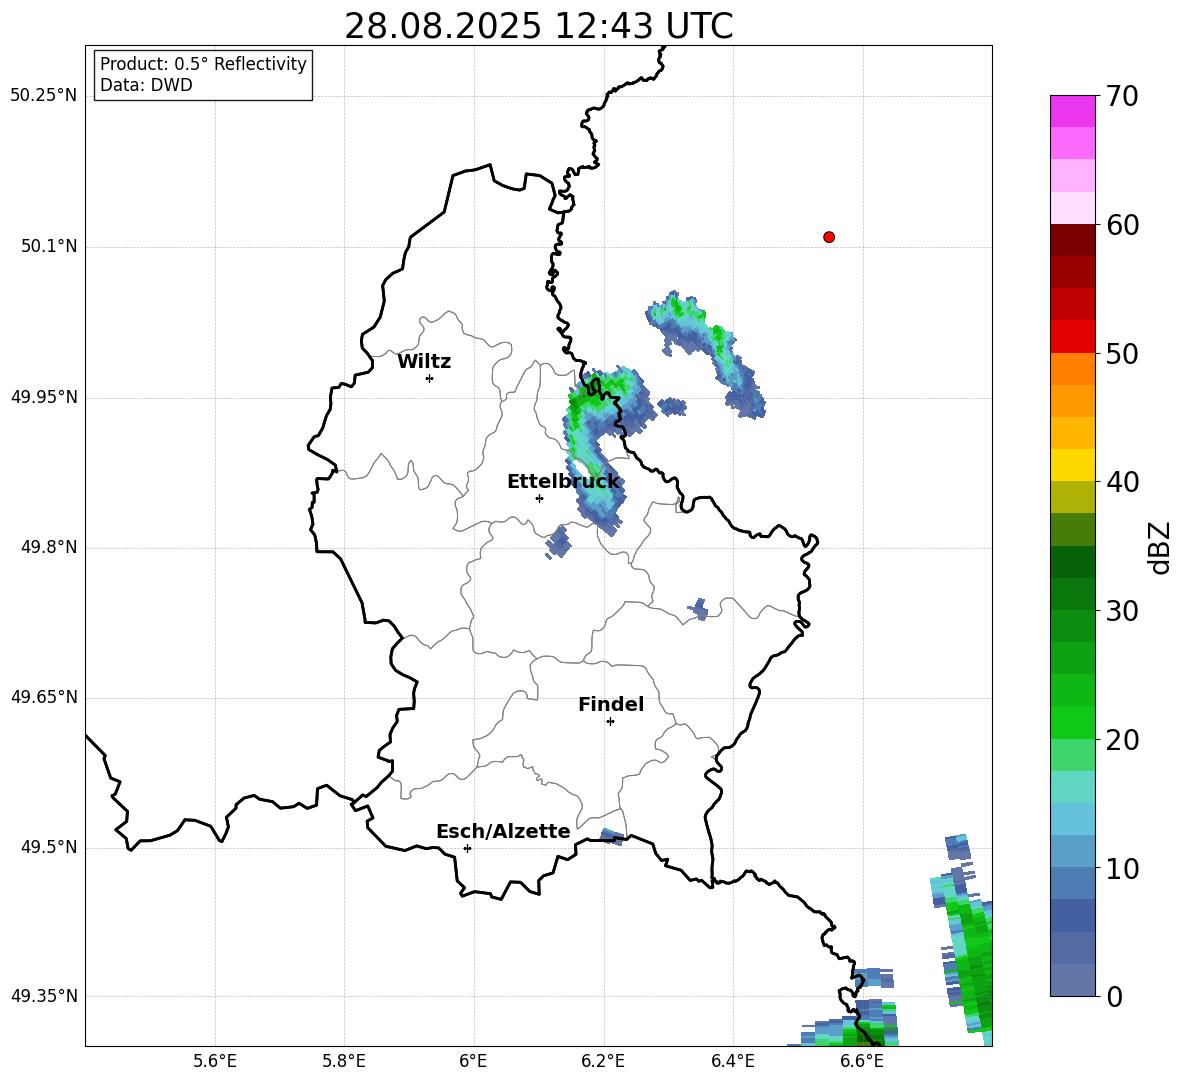Click the small echo south of Esch/Alzette label
The image size is (1184, 1081).
coord(612,836)
